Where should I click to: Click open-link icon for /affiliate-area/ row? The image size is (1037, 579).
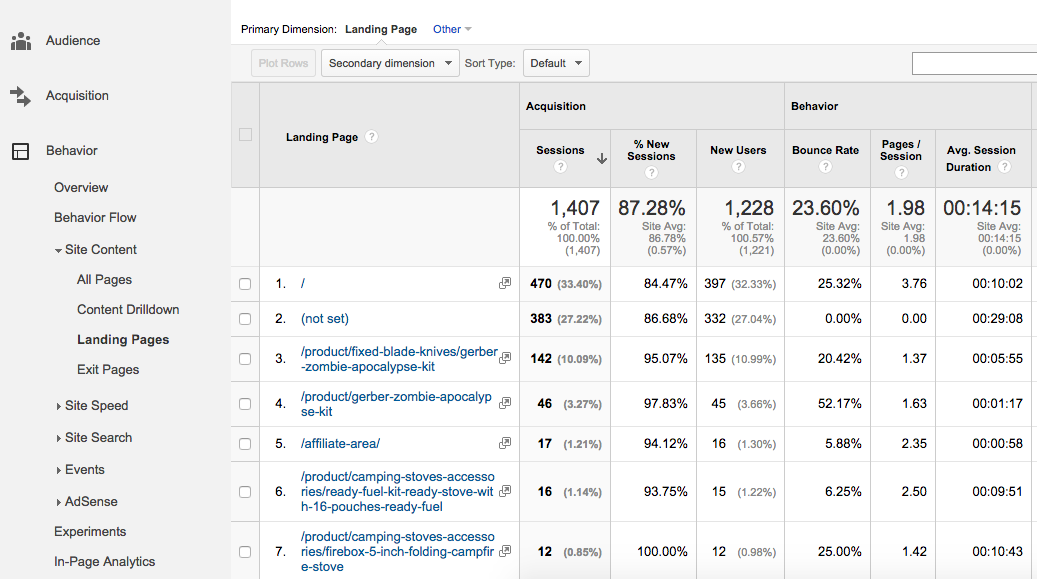click(505, 444)
